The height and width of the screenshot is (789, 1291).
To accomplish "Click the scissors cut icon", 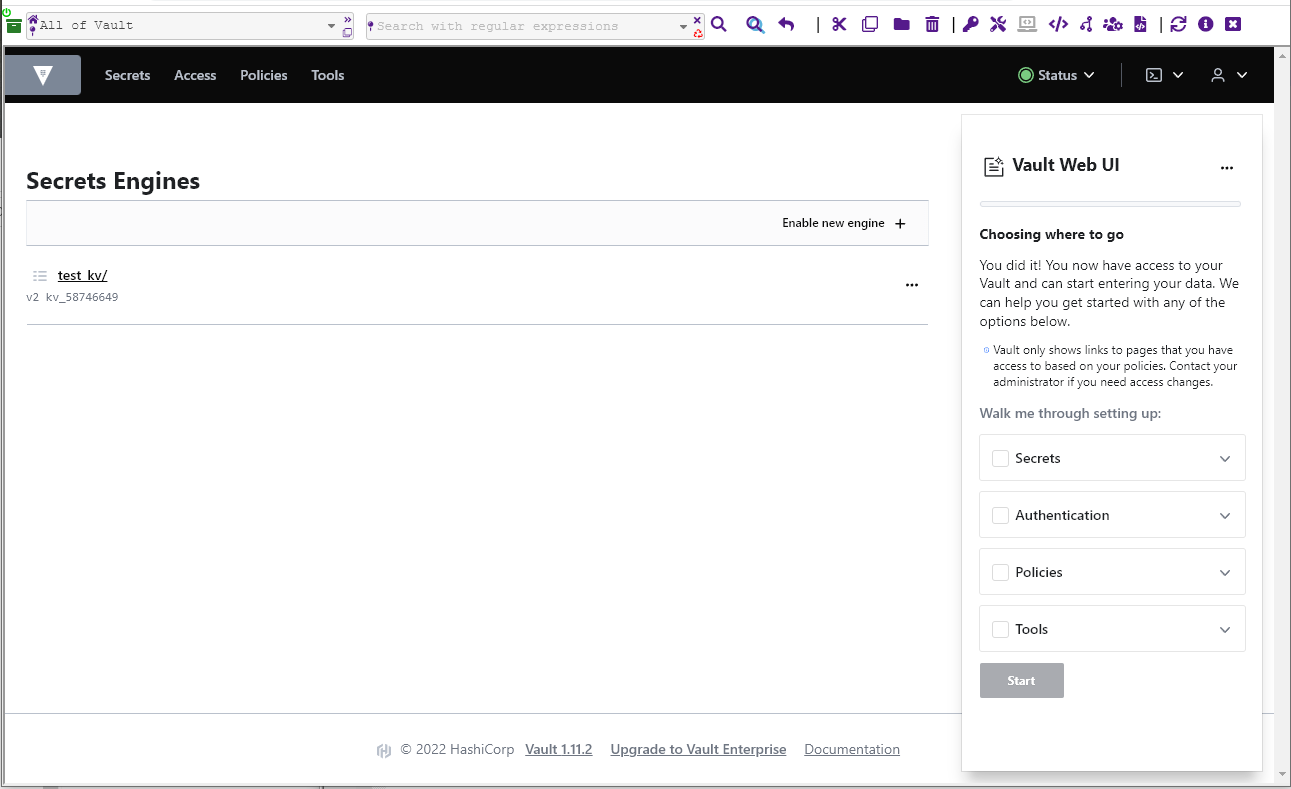I will tap(839, 24).
